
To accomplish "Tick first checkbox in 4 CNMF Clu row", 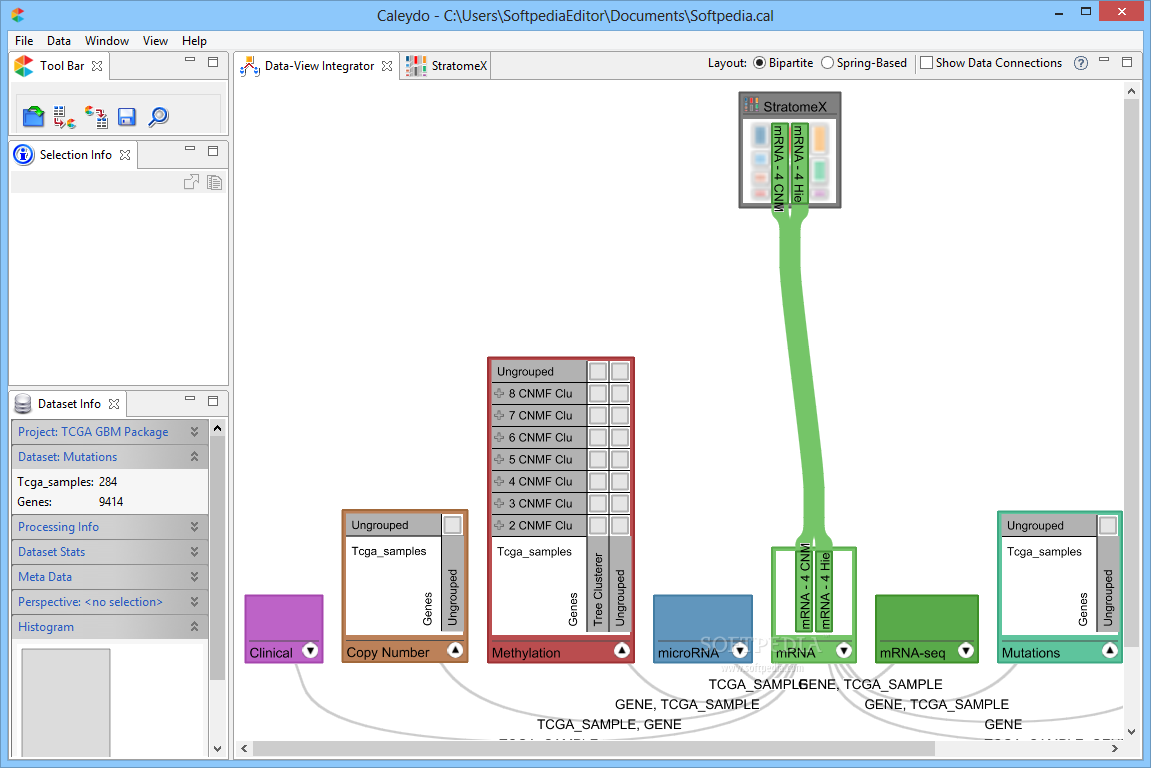I will pos(598,482).
